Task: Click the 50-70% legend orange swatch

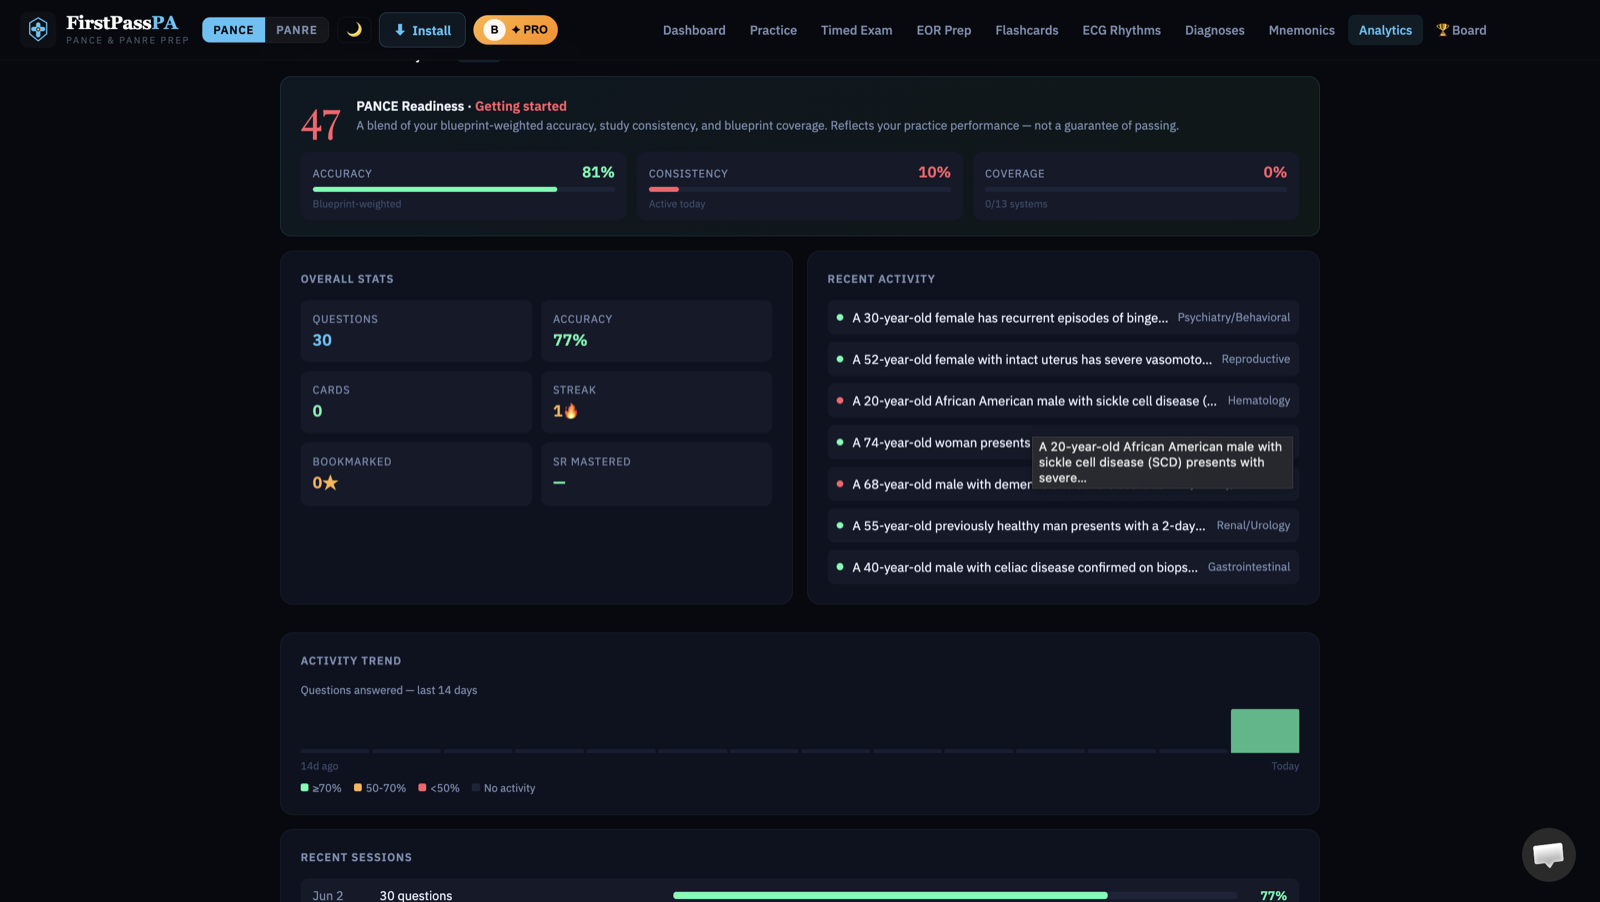Action: coord(358,788)
